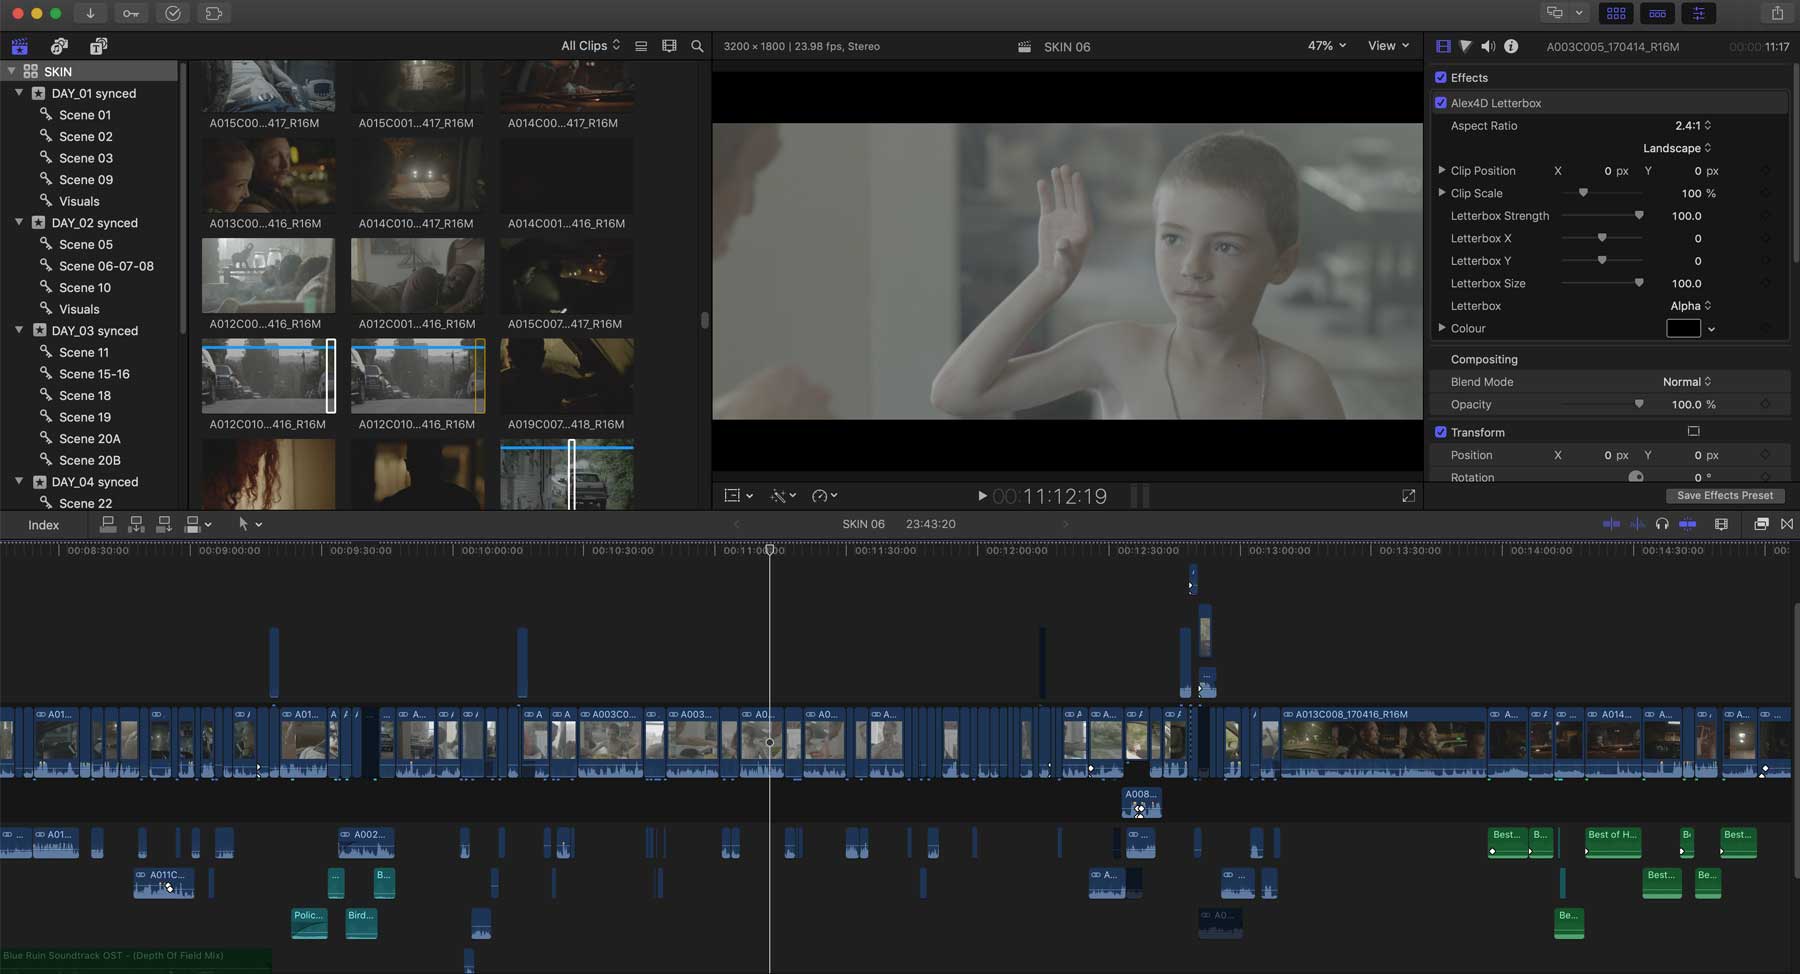Click append clip edit icon
Image resolution: width=1800 pixels, height=974 pixels.
pos(164,524)
